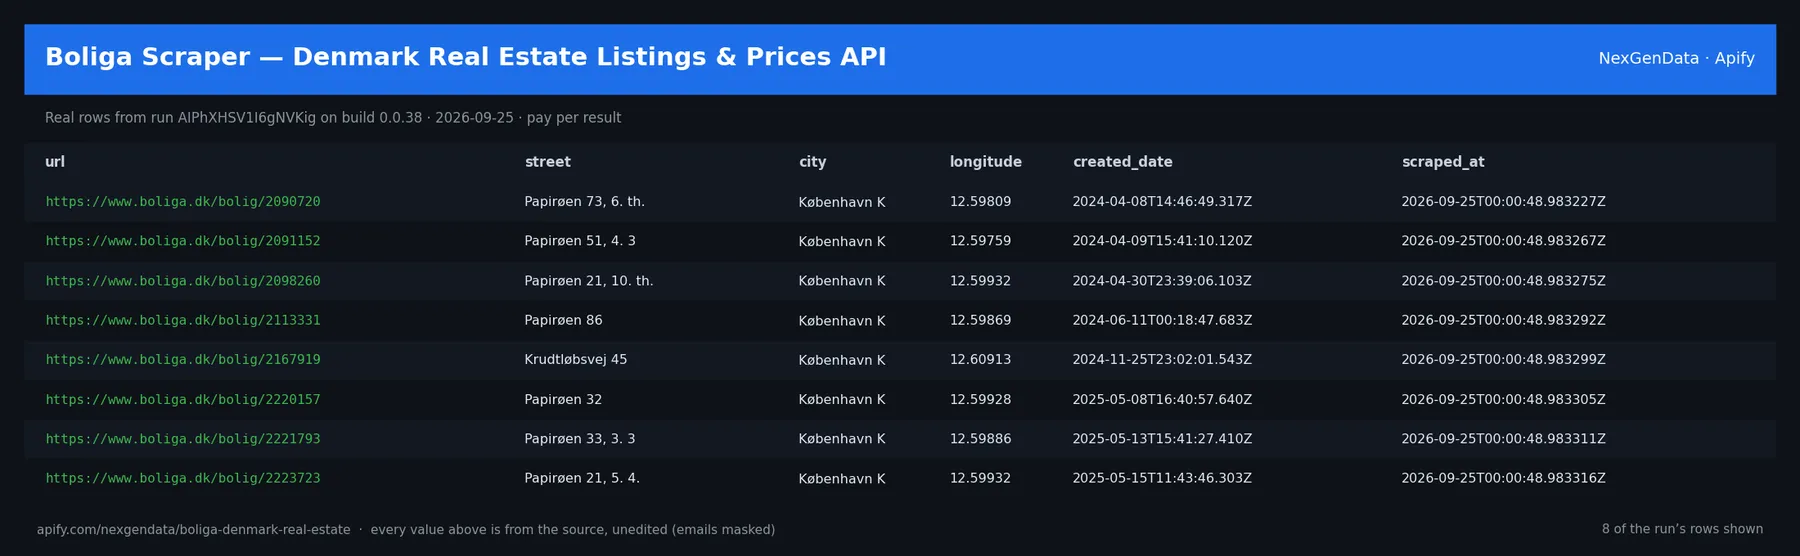The height and width of the screenshot is (556, 1800).
Task: Select scraped_at value ending 983305Z
Action: click(x=1504, y=399)
